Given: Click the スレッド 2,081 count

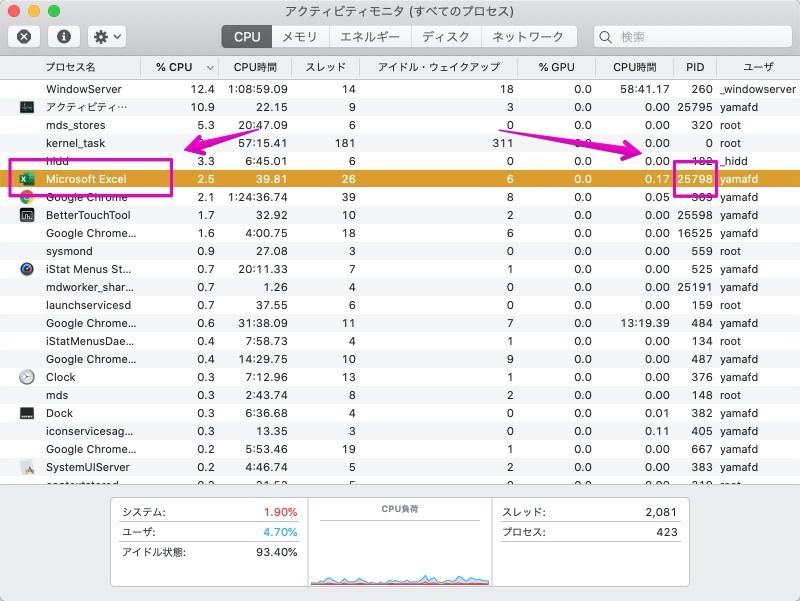Looking at the screenshot, I should coord(661,512).
